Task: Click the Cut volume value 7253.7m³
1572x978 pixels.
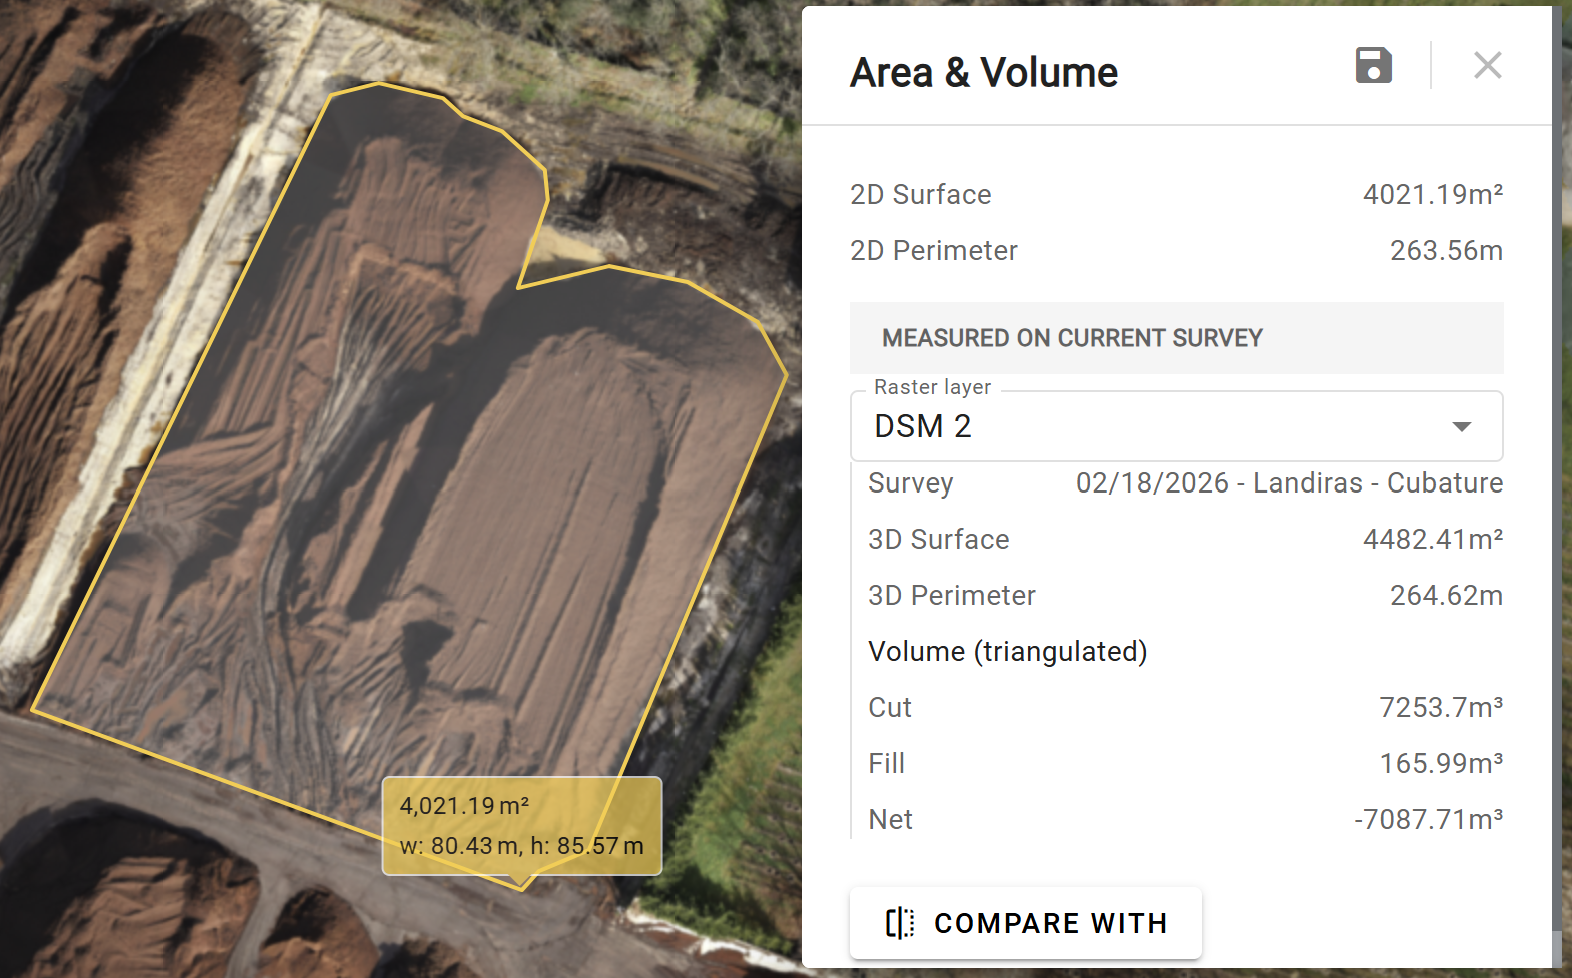Action: pos(1440,707)
